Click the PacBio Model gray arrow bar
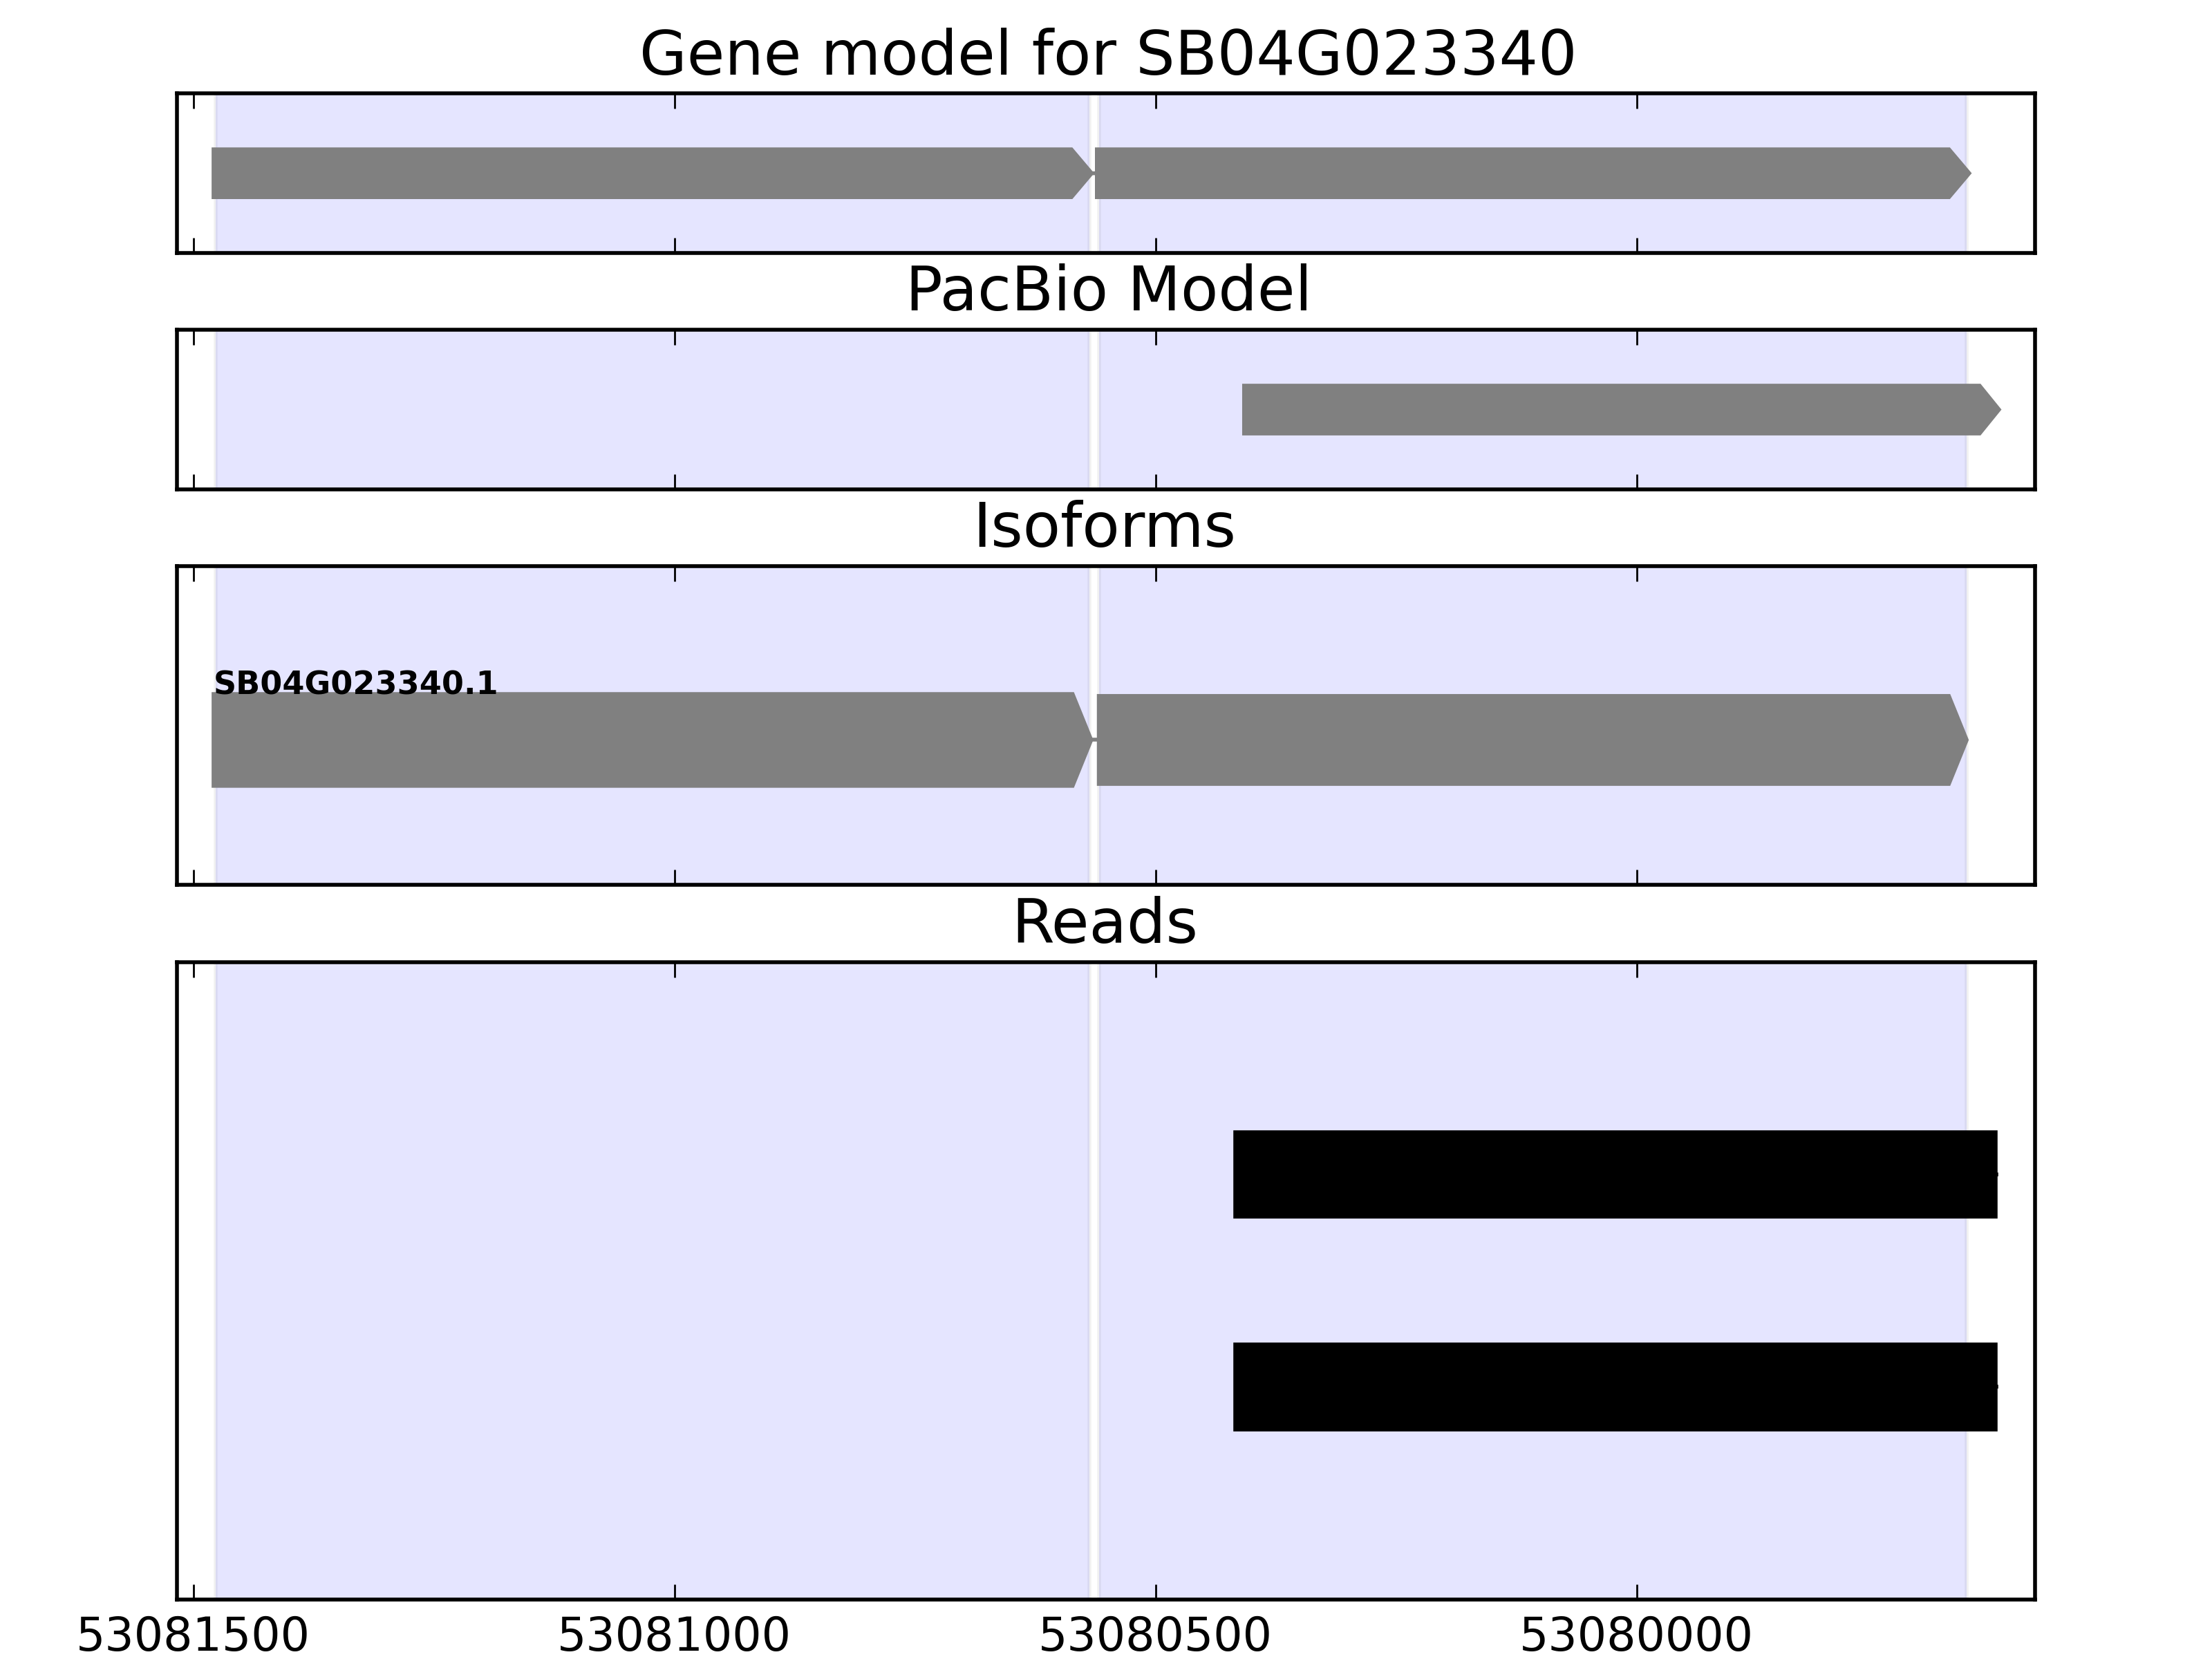This screenshot has height=1659, width=2212. point(1610,409)
